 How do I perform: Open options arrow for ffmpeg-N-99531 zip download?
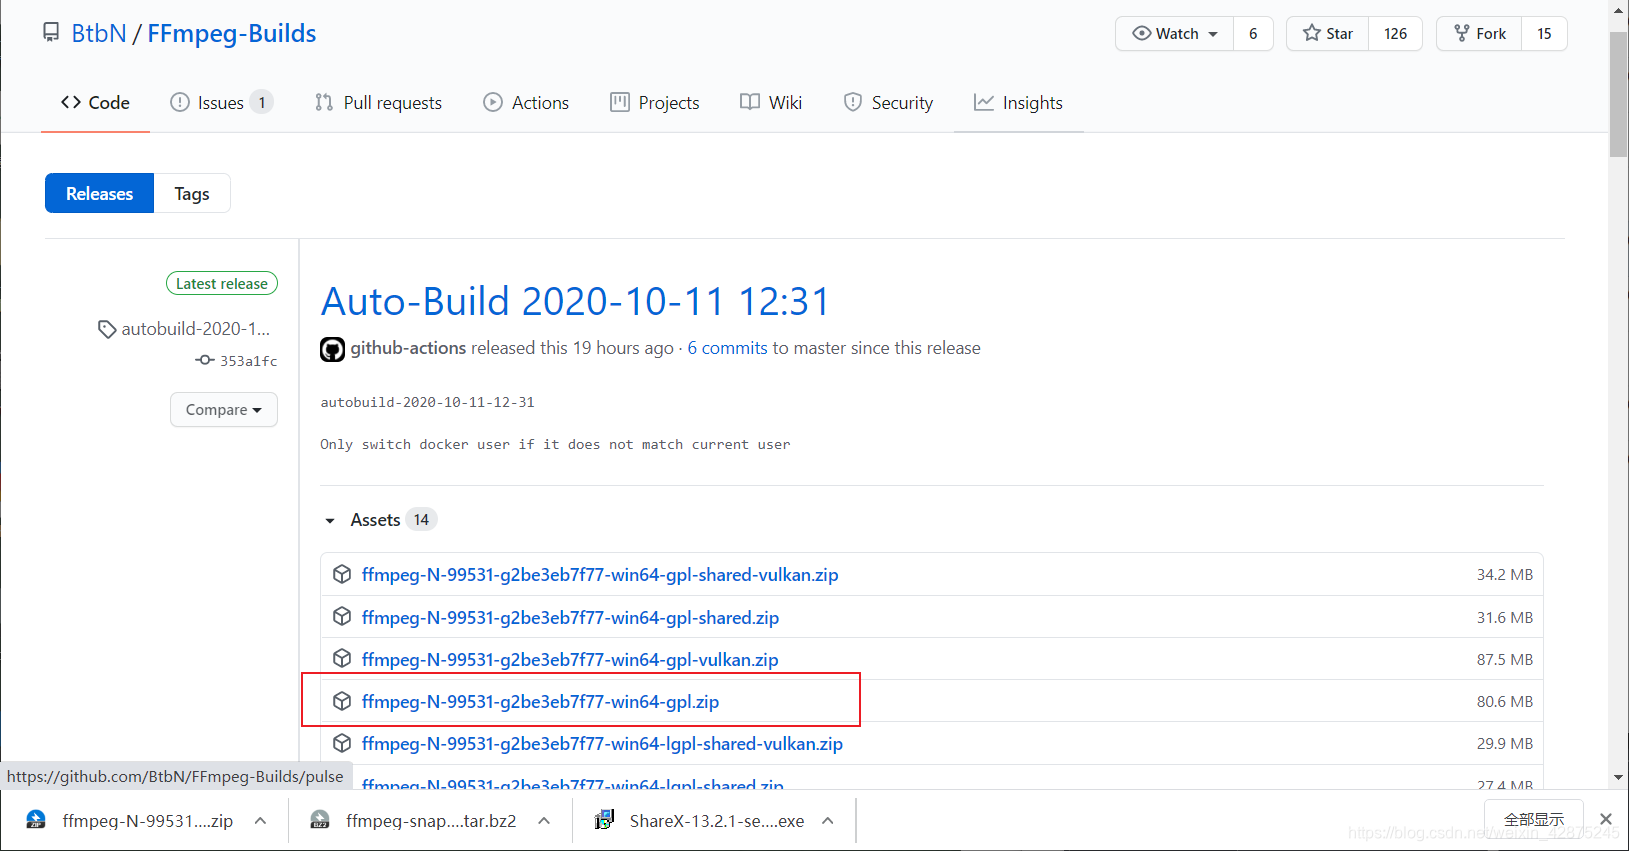tap(260, 821)
